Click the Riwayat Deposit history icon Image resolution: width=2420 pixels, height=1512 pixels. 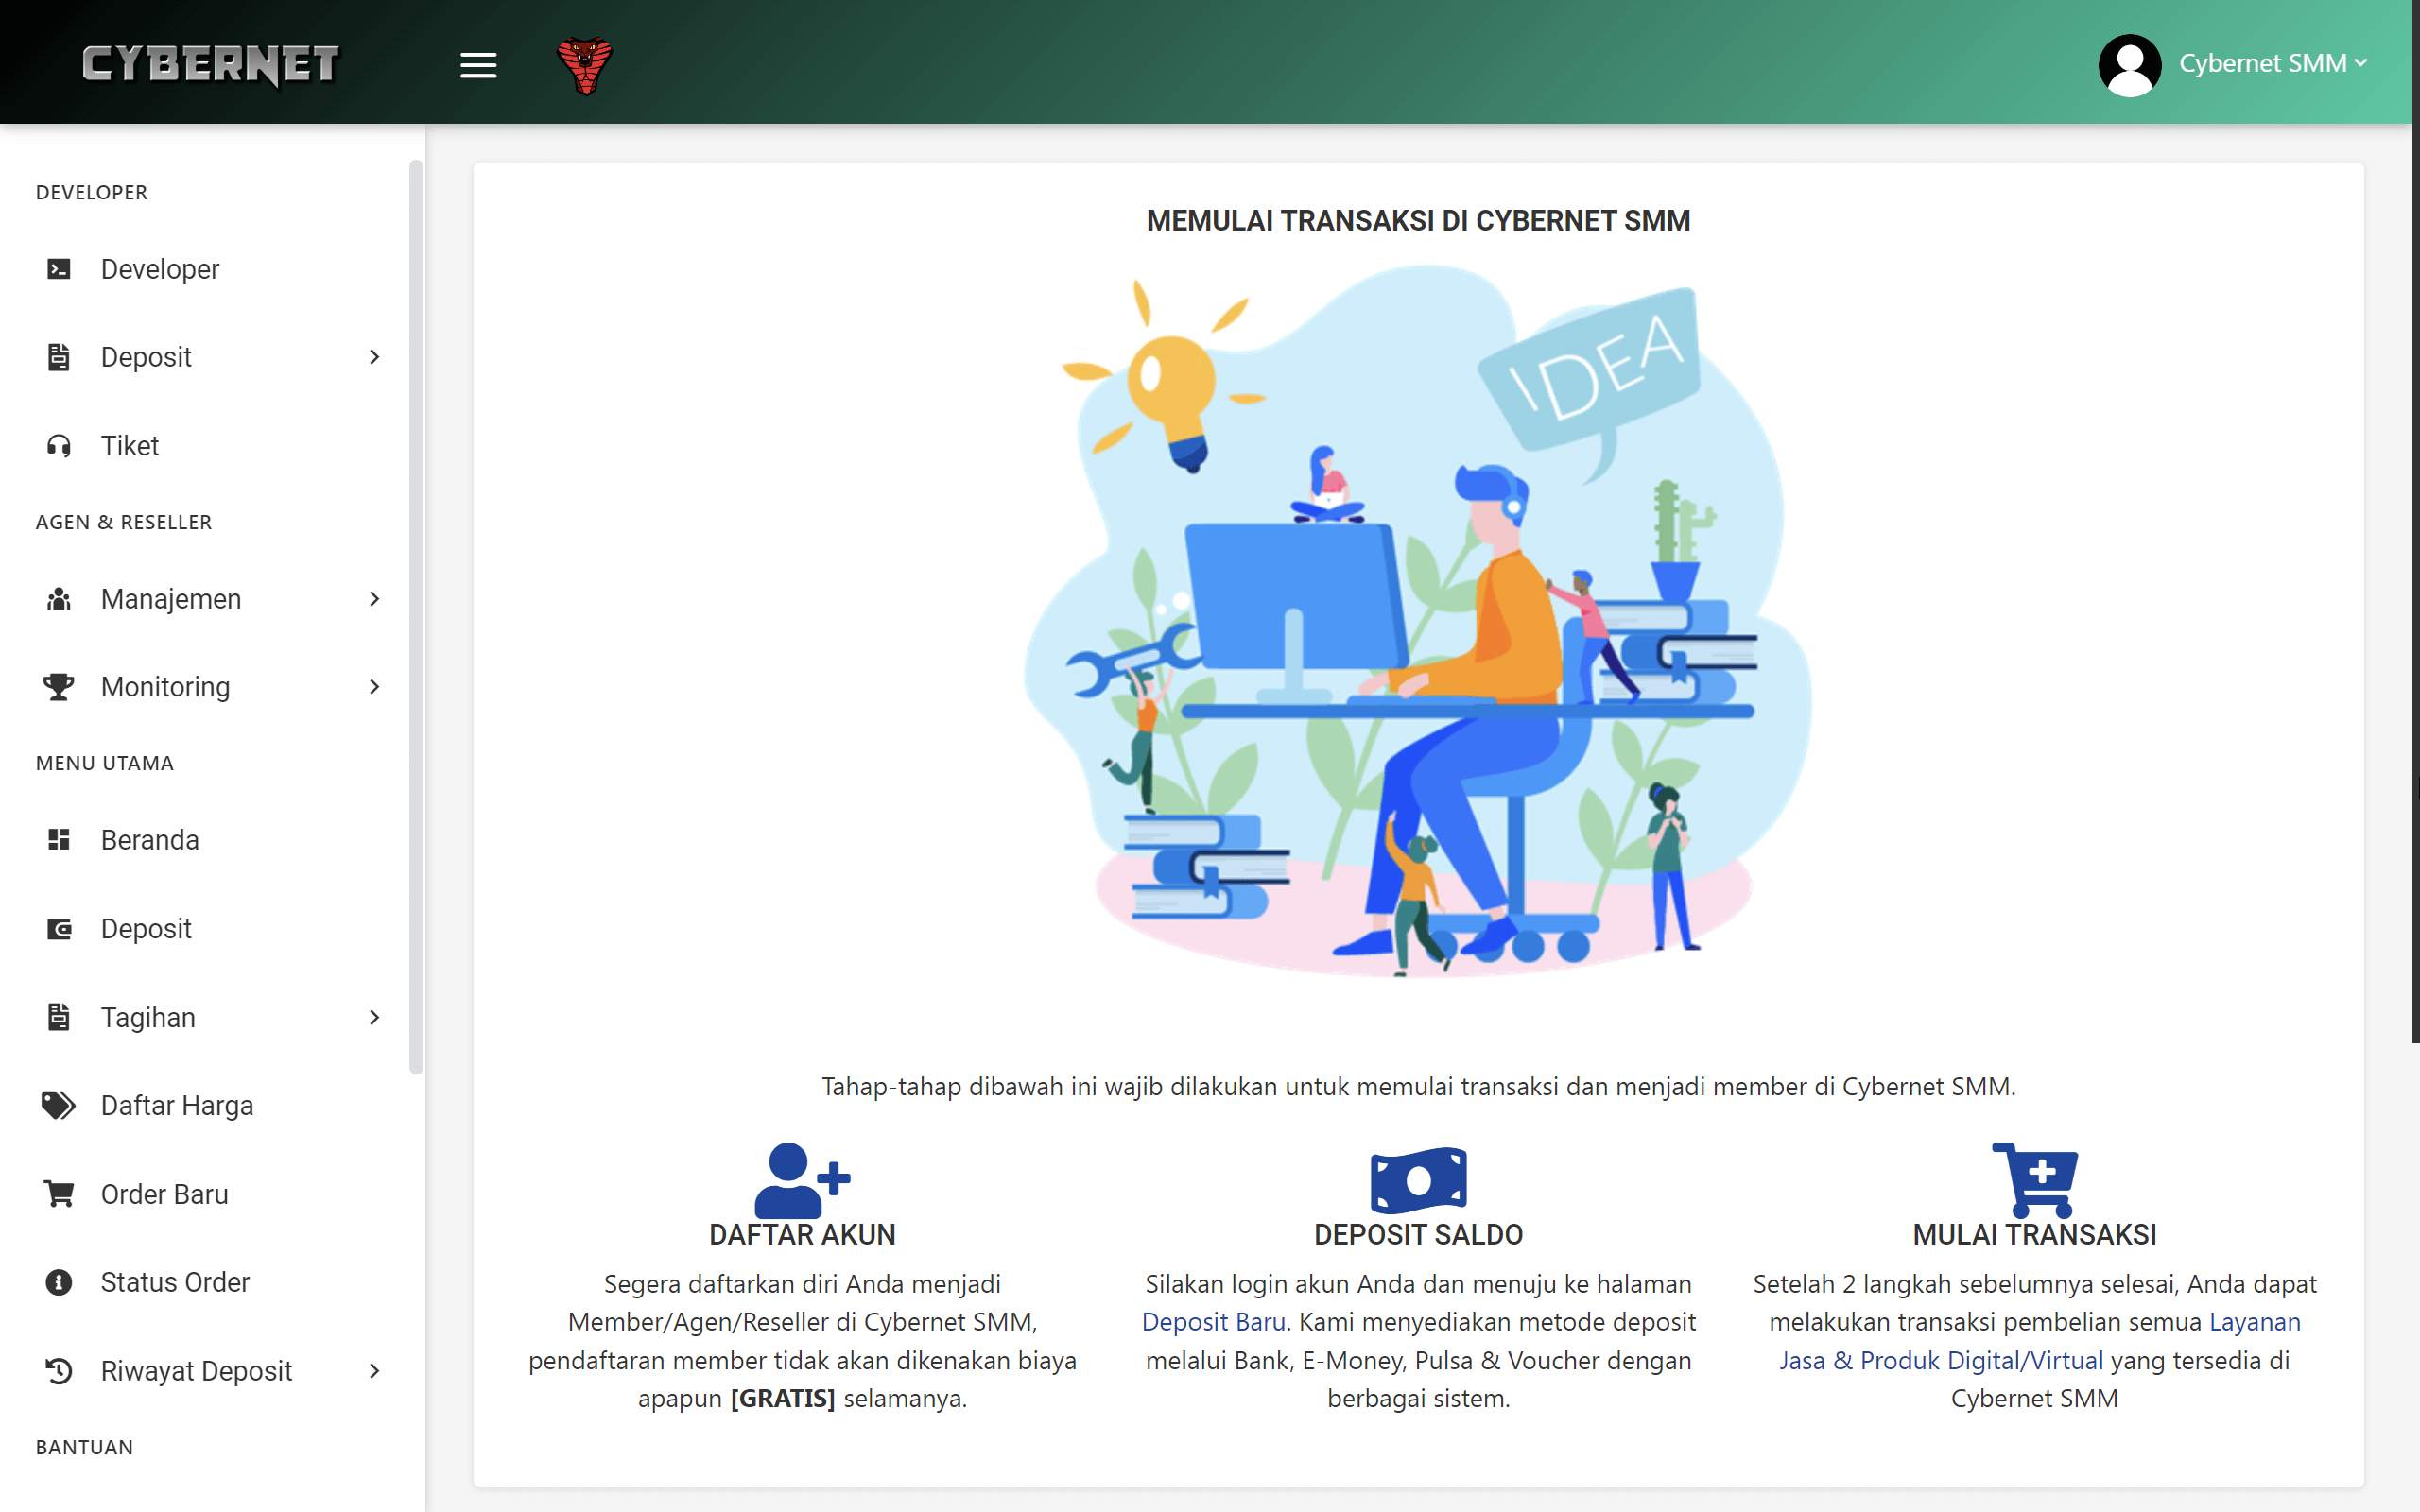(57, 1370)
